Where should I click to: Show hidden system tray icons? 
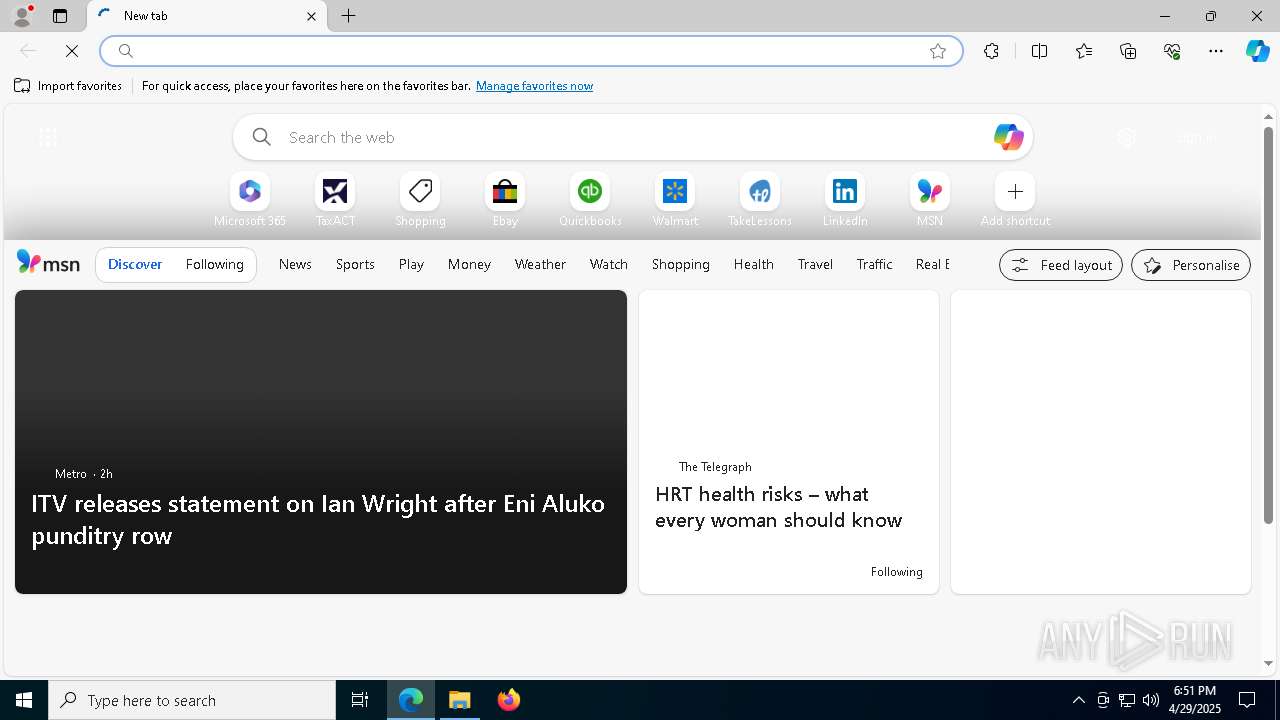tap(1079, 700)
